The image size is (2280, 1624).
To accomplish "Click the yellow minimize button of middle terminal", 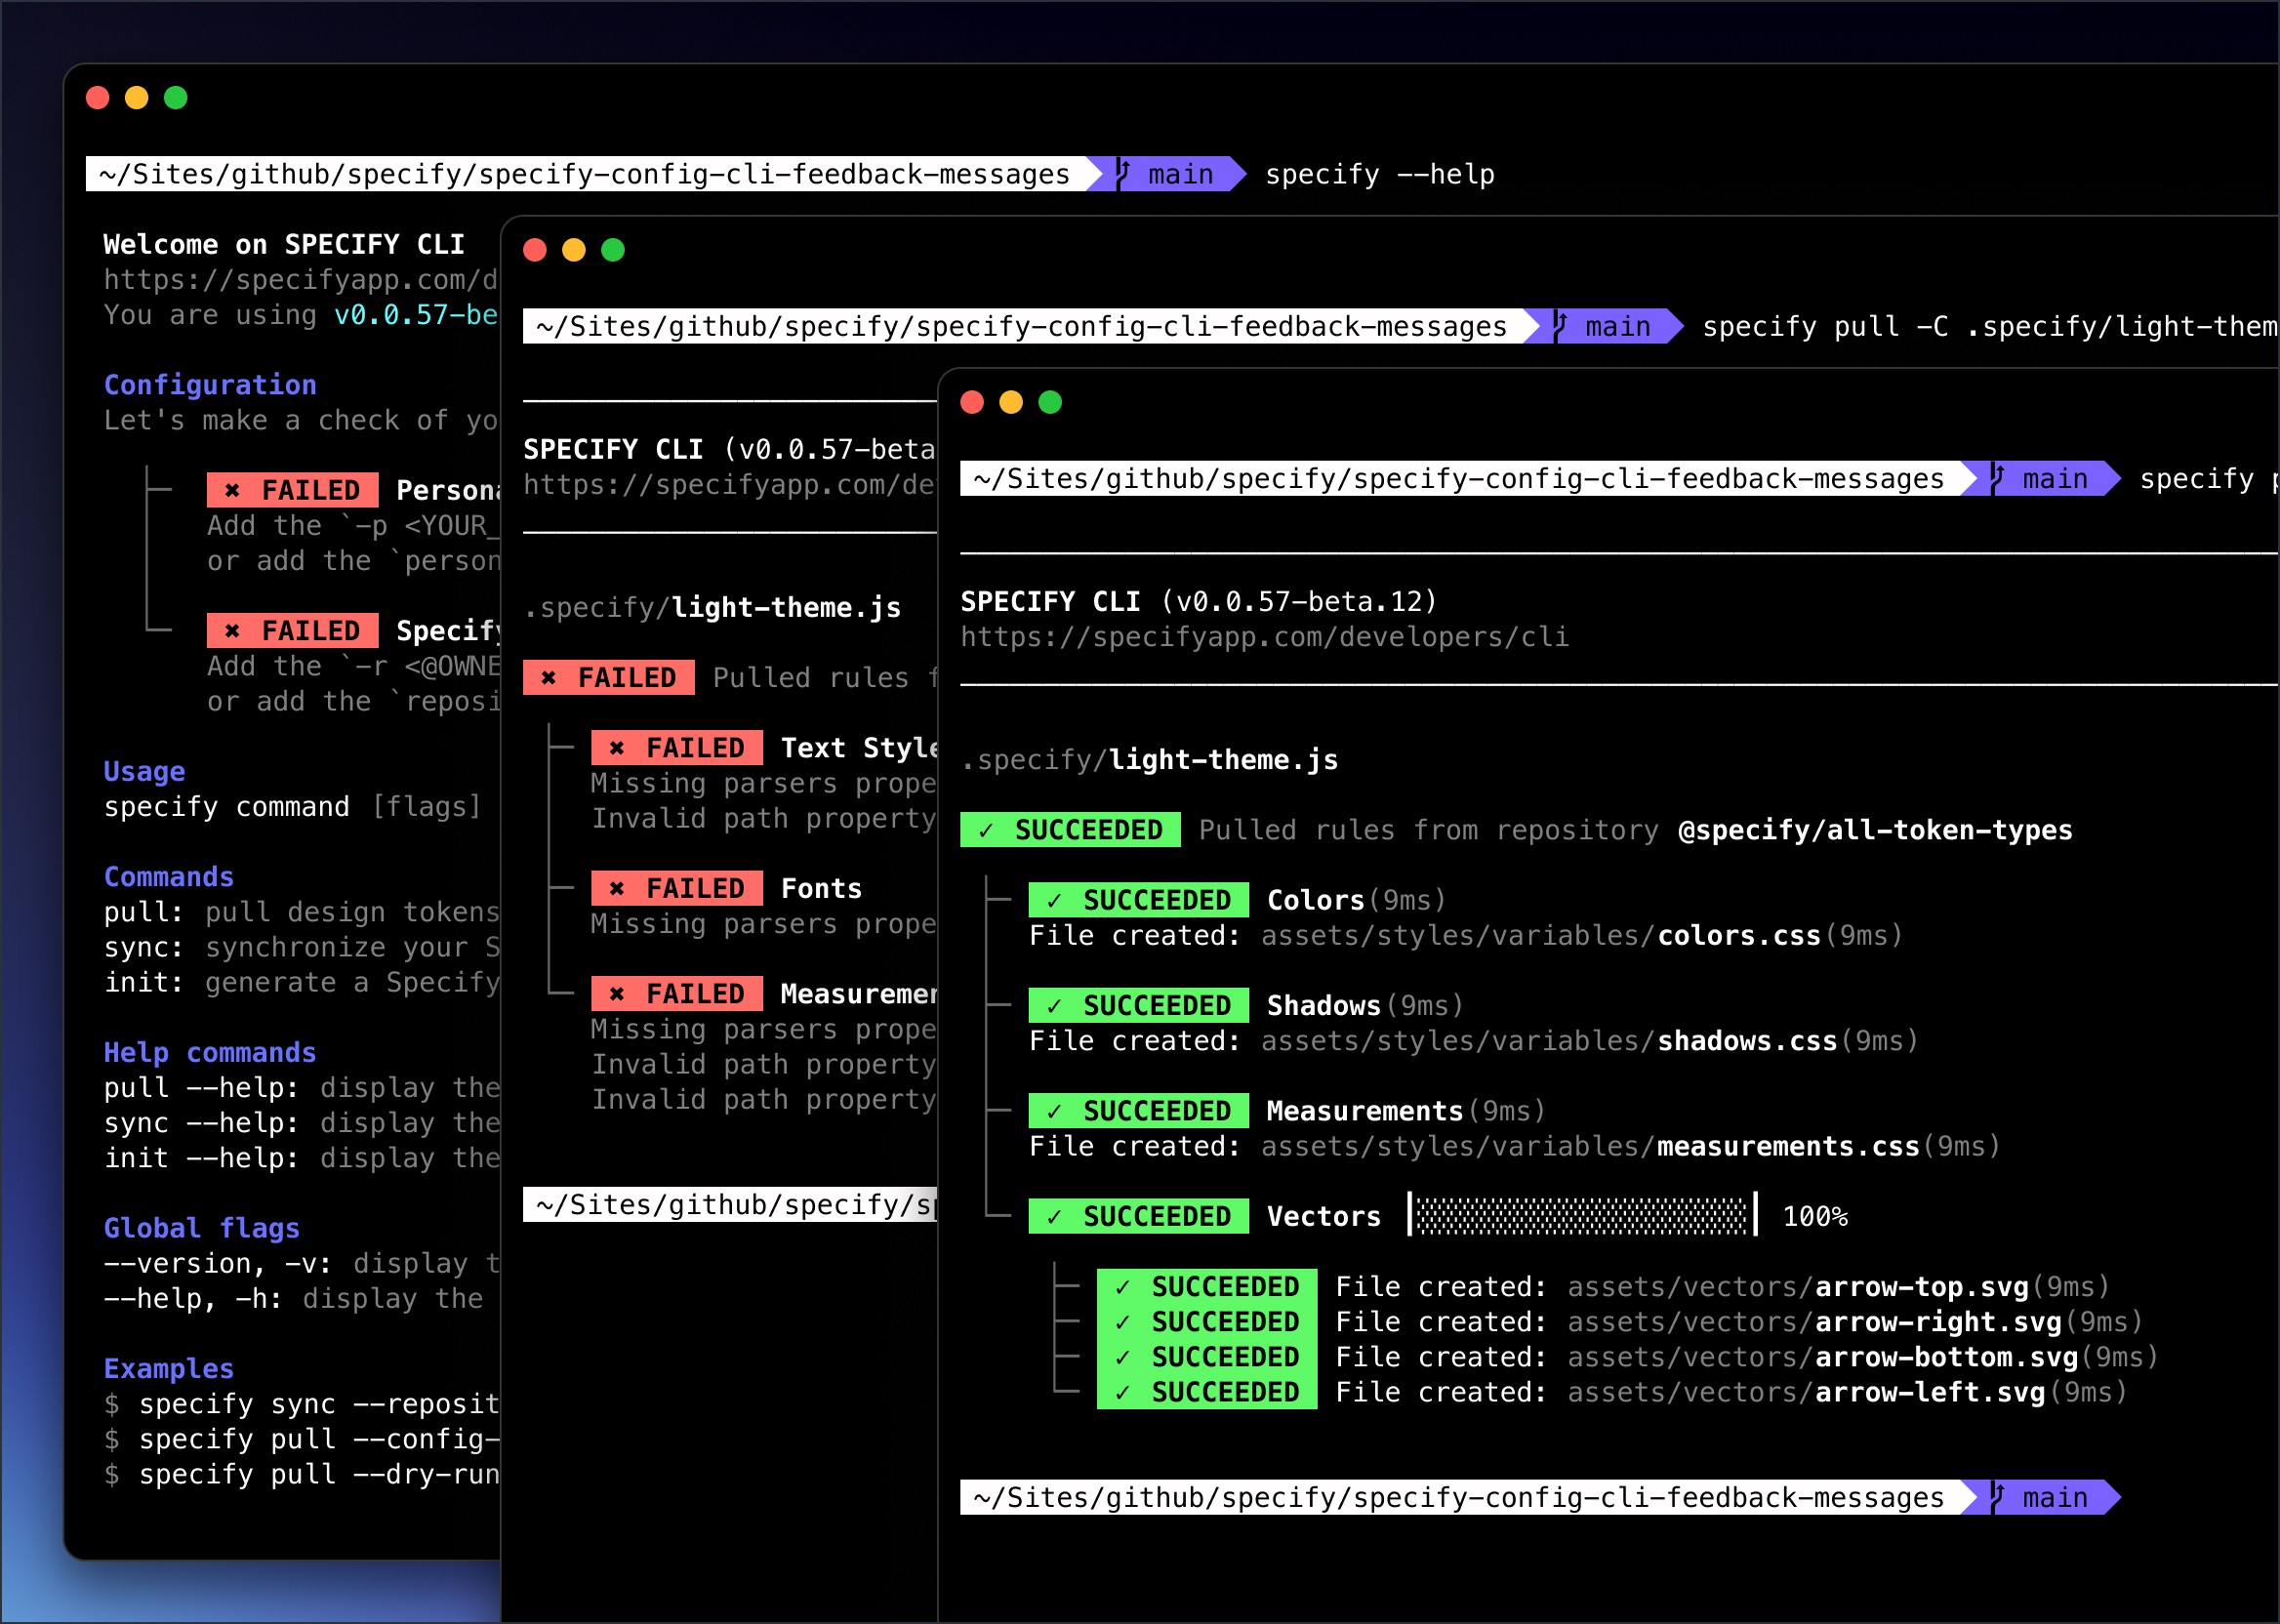I will pyautogui.click(x=573, y=250).
